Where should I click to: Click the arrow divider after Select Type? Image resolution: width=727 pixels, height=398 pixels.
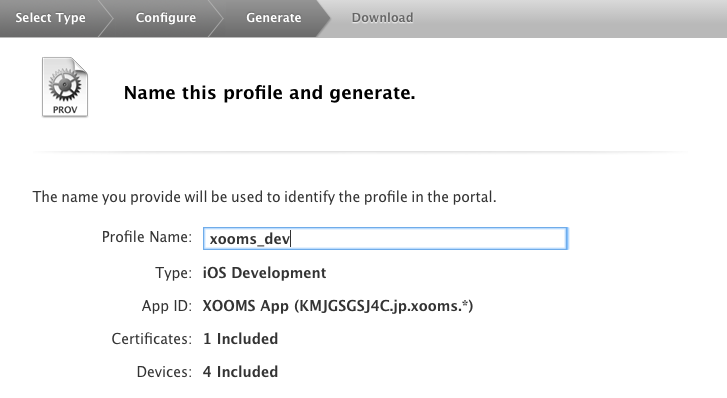tap(106, 19)
